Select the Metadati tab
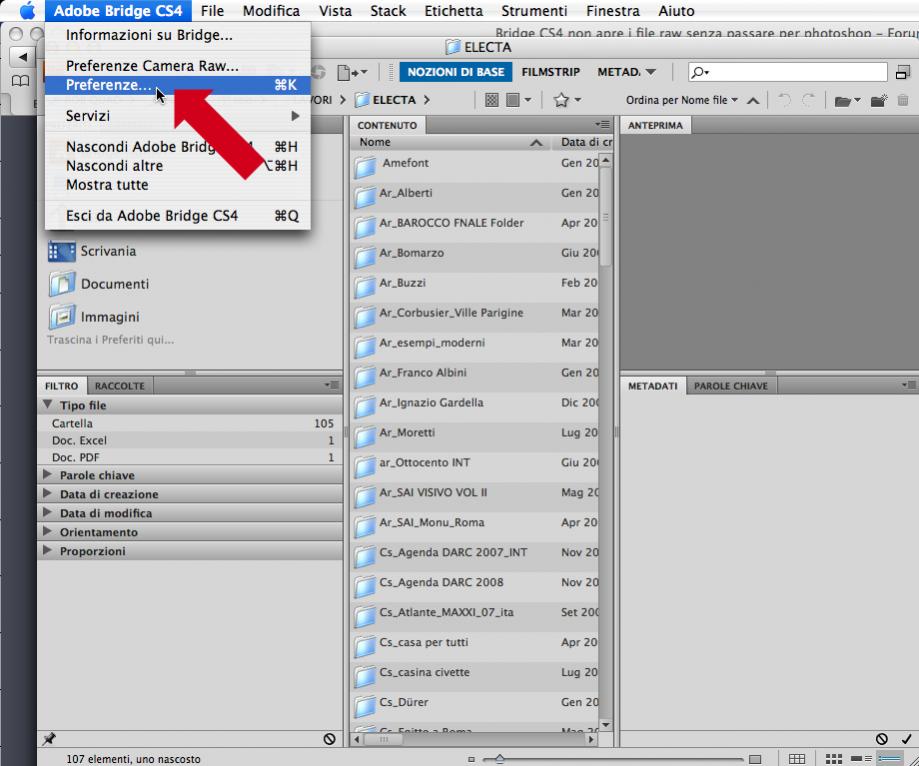This screenshot has width=919, height=766. (x=652, y=386)
